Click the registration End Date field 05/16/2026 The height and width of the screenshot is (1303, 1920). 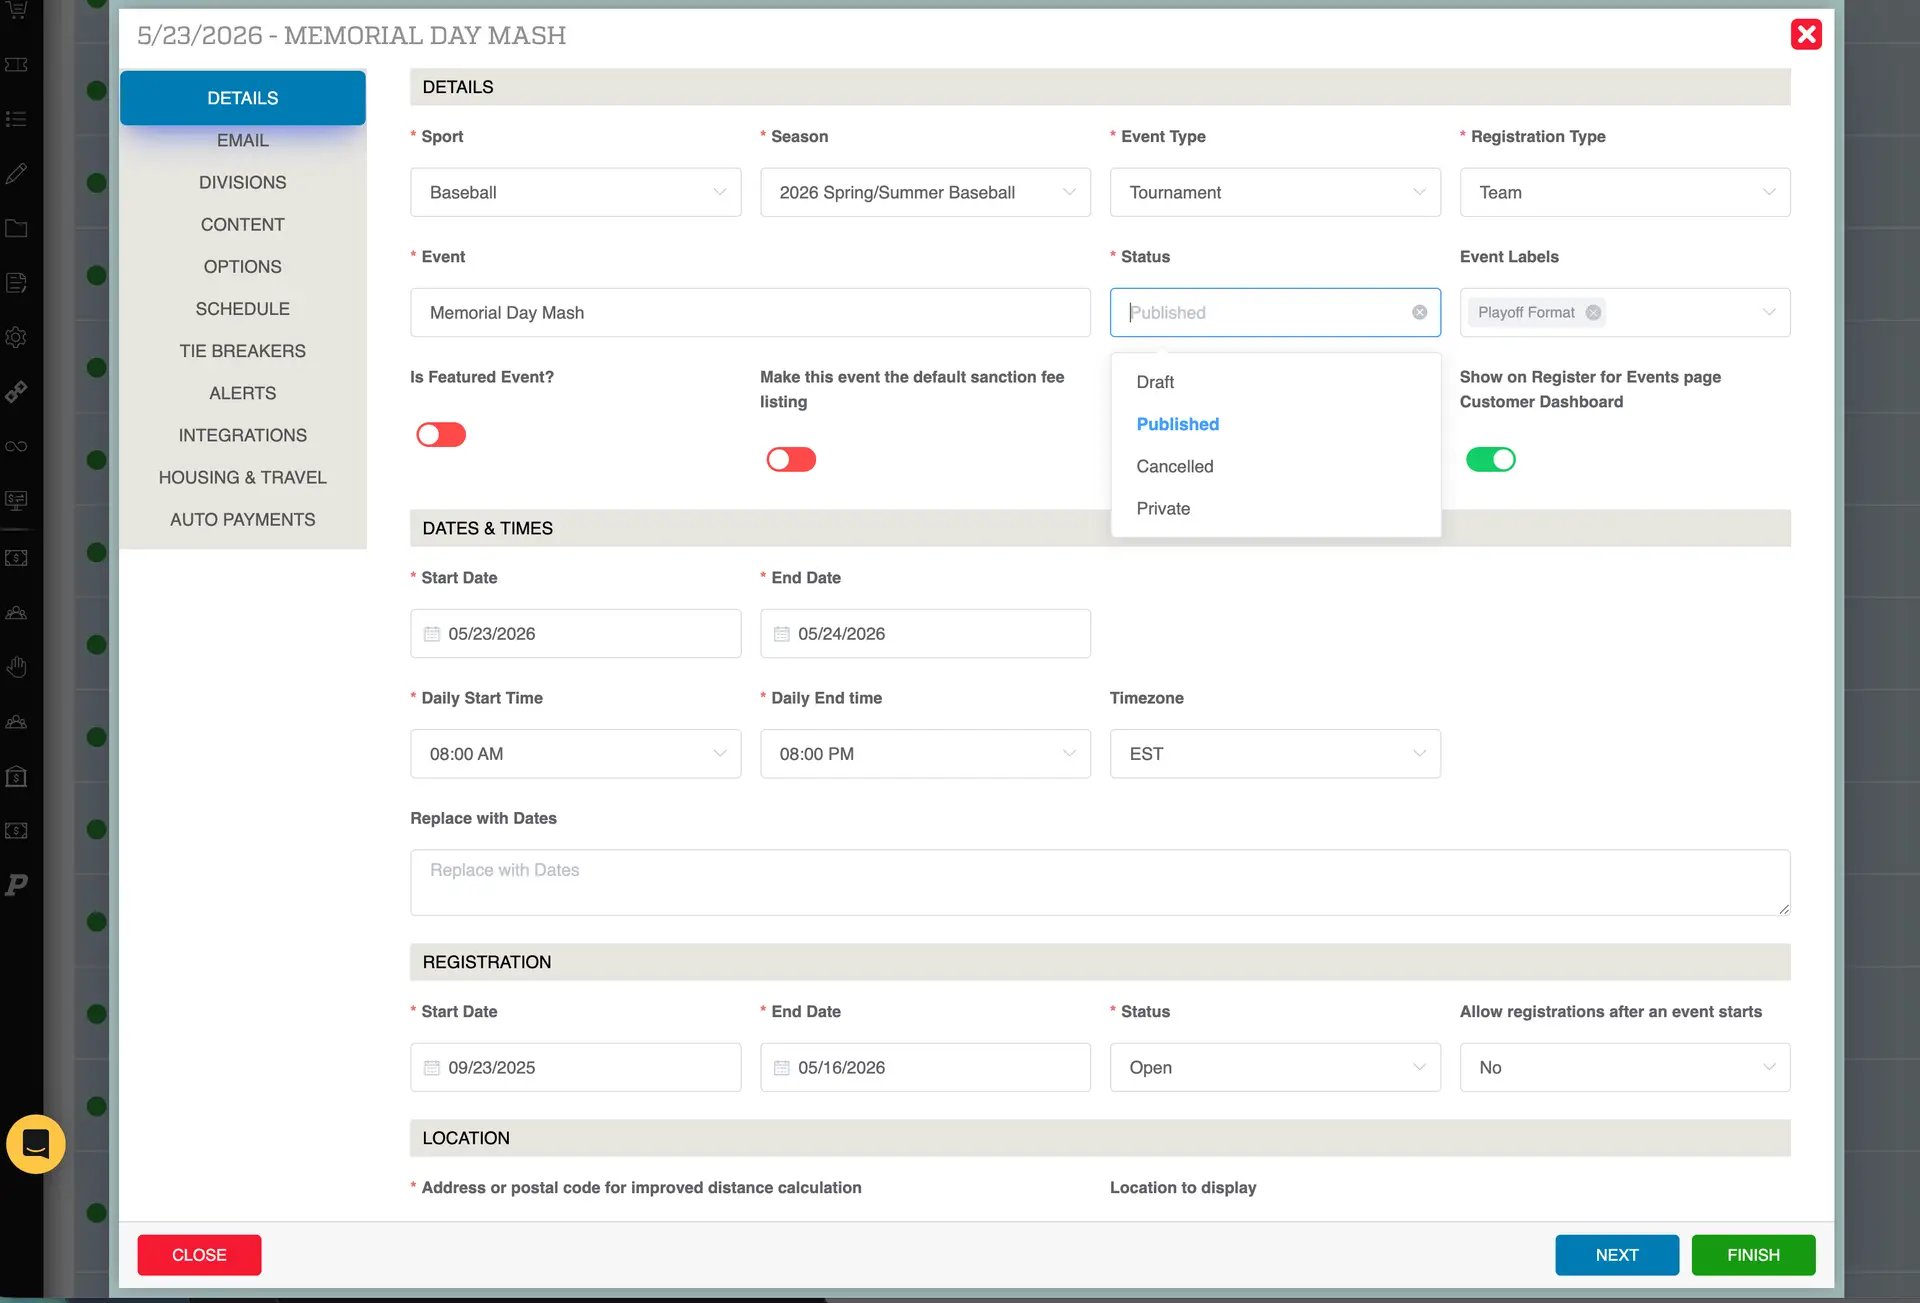coord(925,1068)
